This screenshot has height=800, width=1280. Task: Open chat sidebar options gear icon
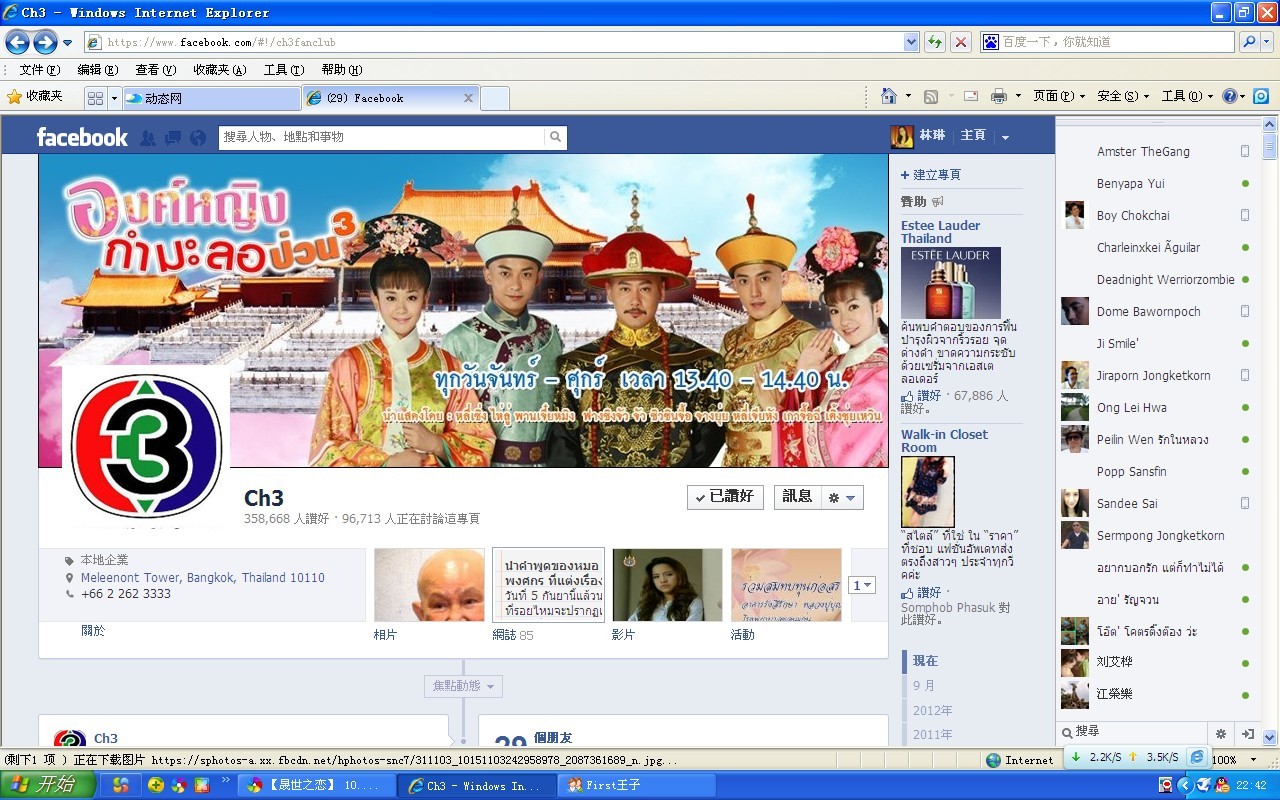click(1221, 734)
